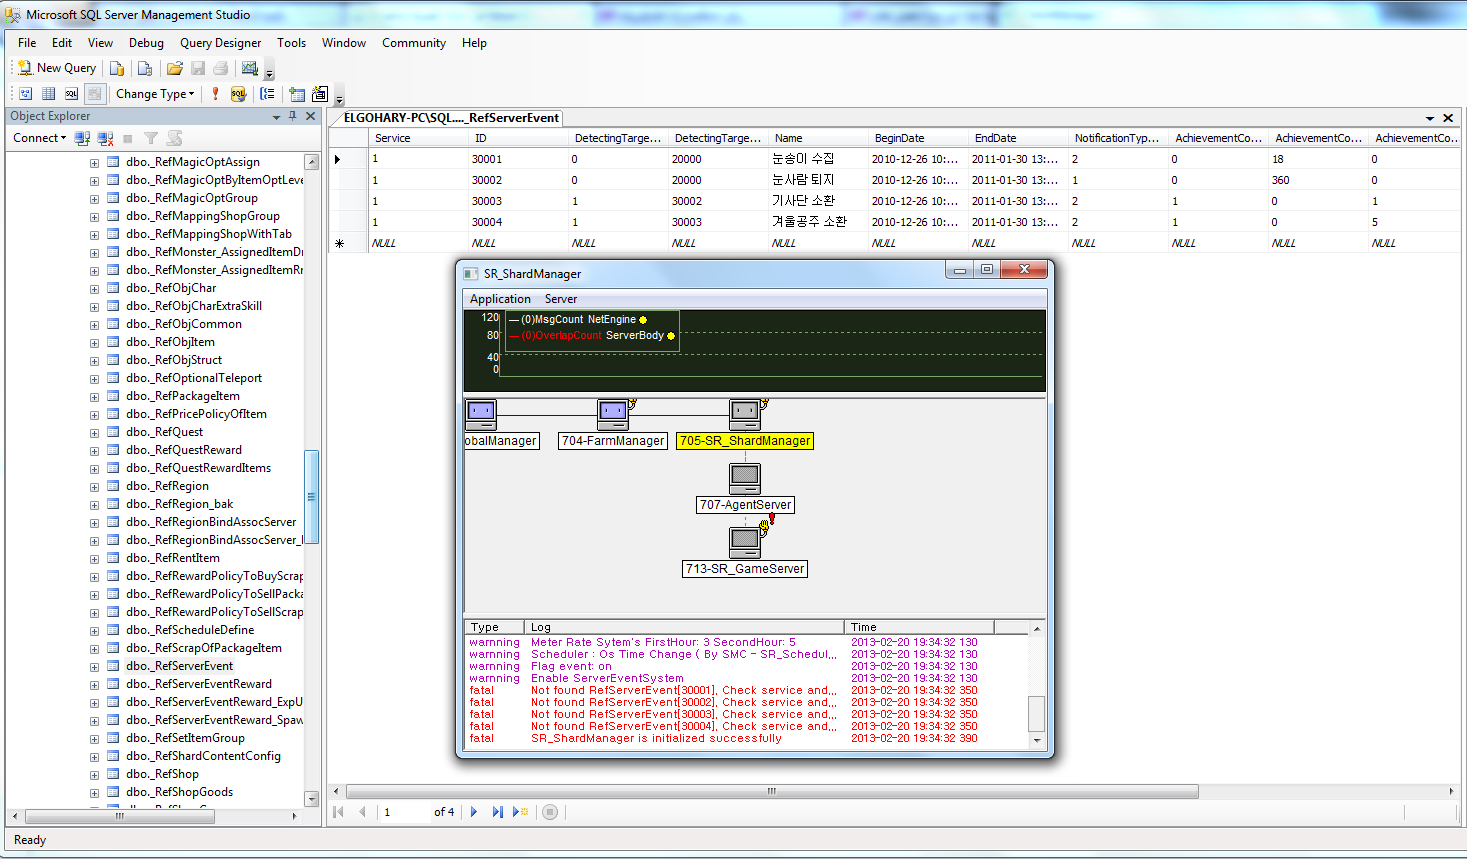Viewport: 1467px width, 859px height.
Task: Expand dbo._RefServerEvent tree node
Action: (94, 666)
